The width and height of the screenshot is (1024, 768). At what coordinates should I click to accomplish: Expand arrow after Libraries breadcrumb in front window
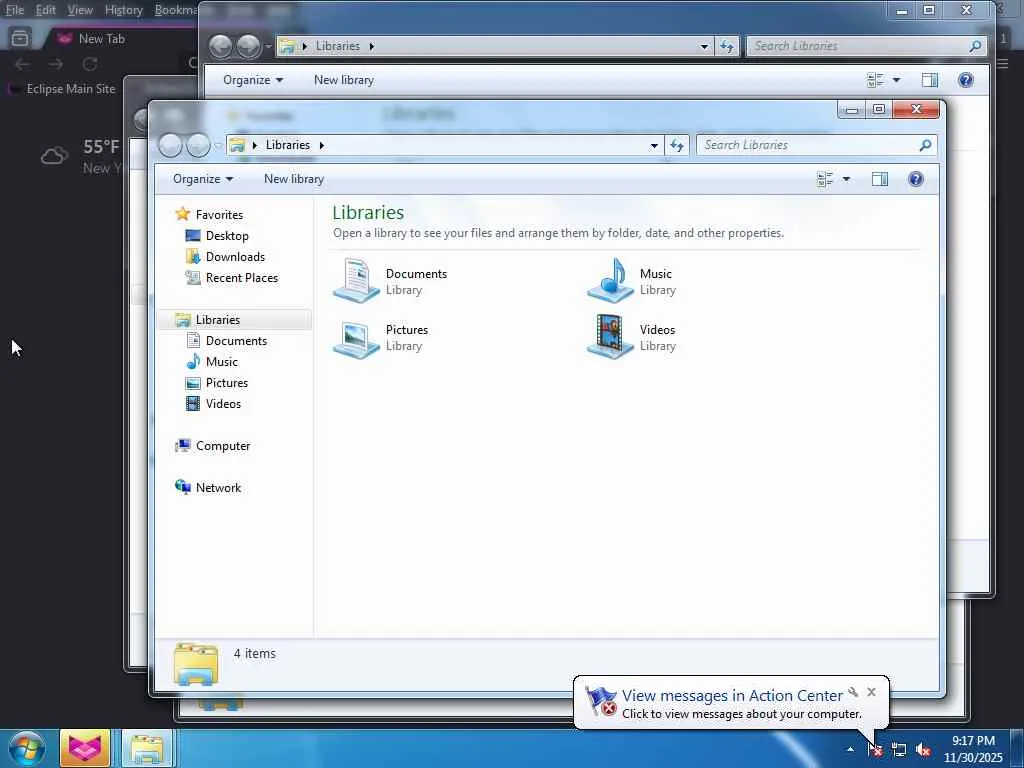321,145
